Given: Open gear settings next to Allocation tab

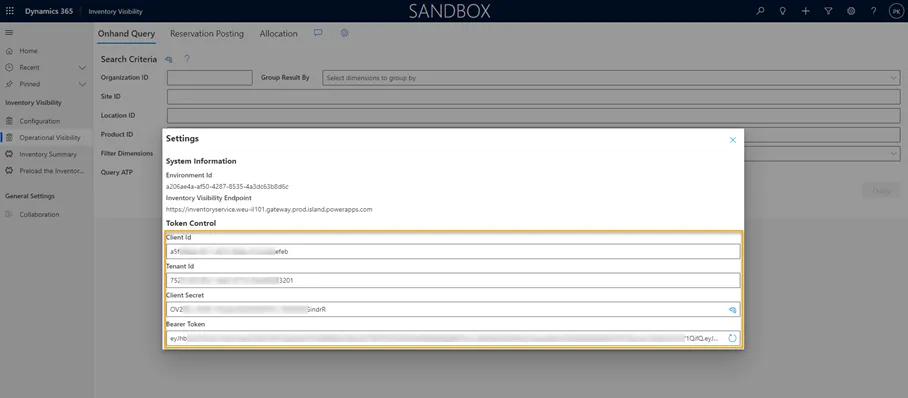Looking at the screenshot, I should 345,33.
